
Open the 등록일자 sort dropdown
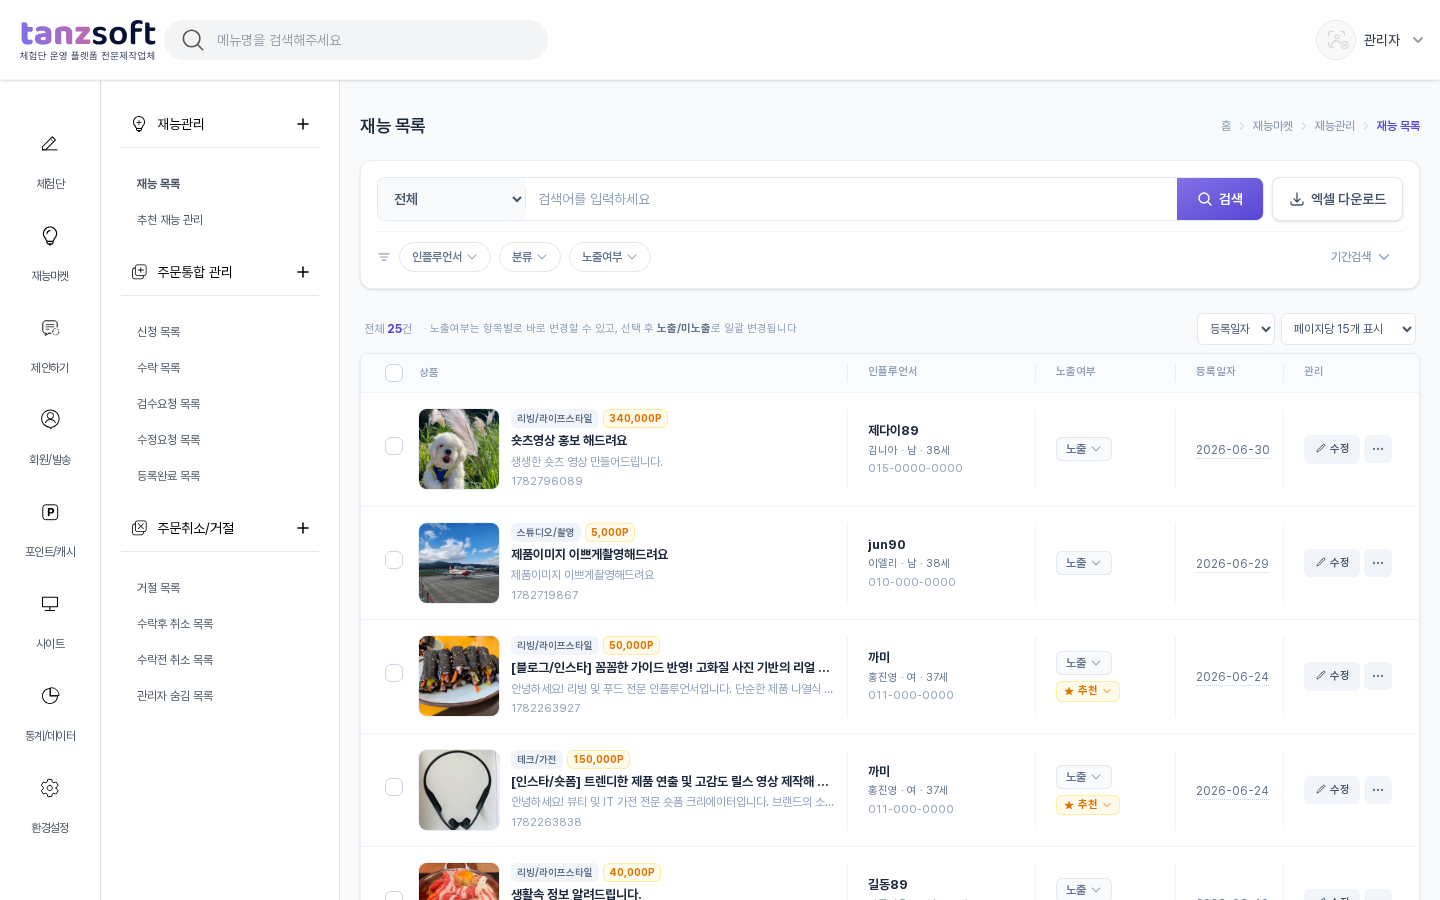pos(1236,329)
